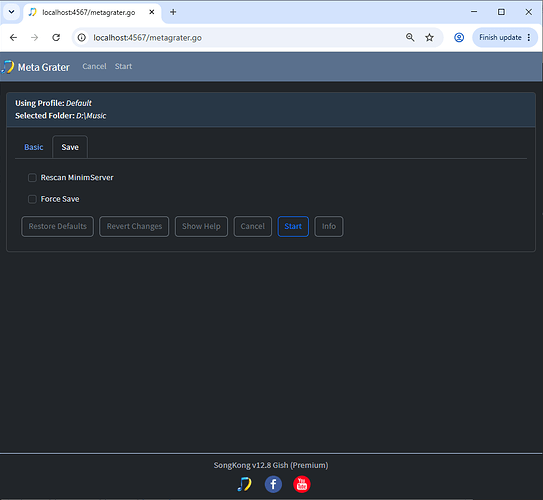543x500 pixels.
Task: Select the Save tab
Action: (x=70, y=147)
